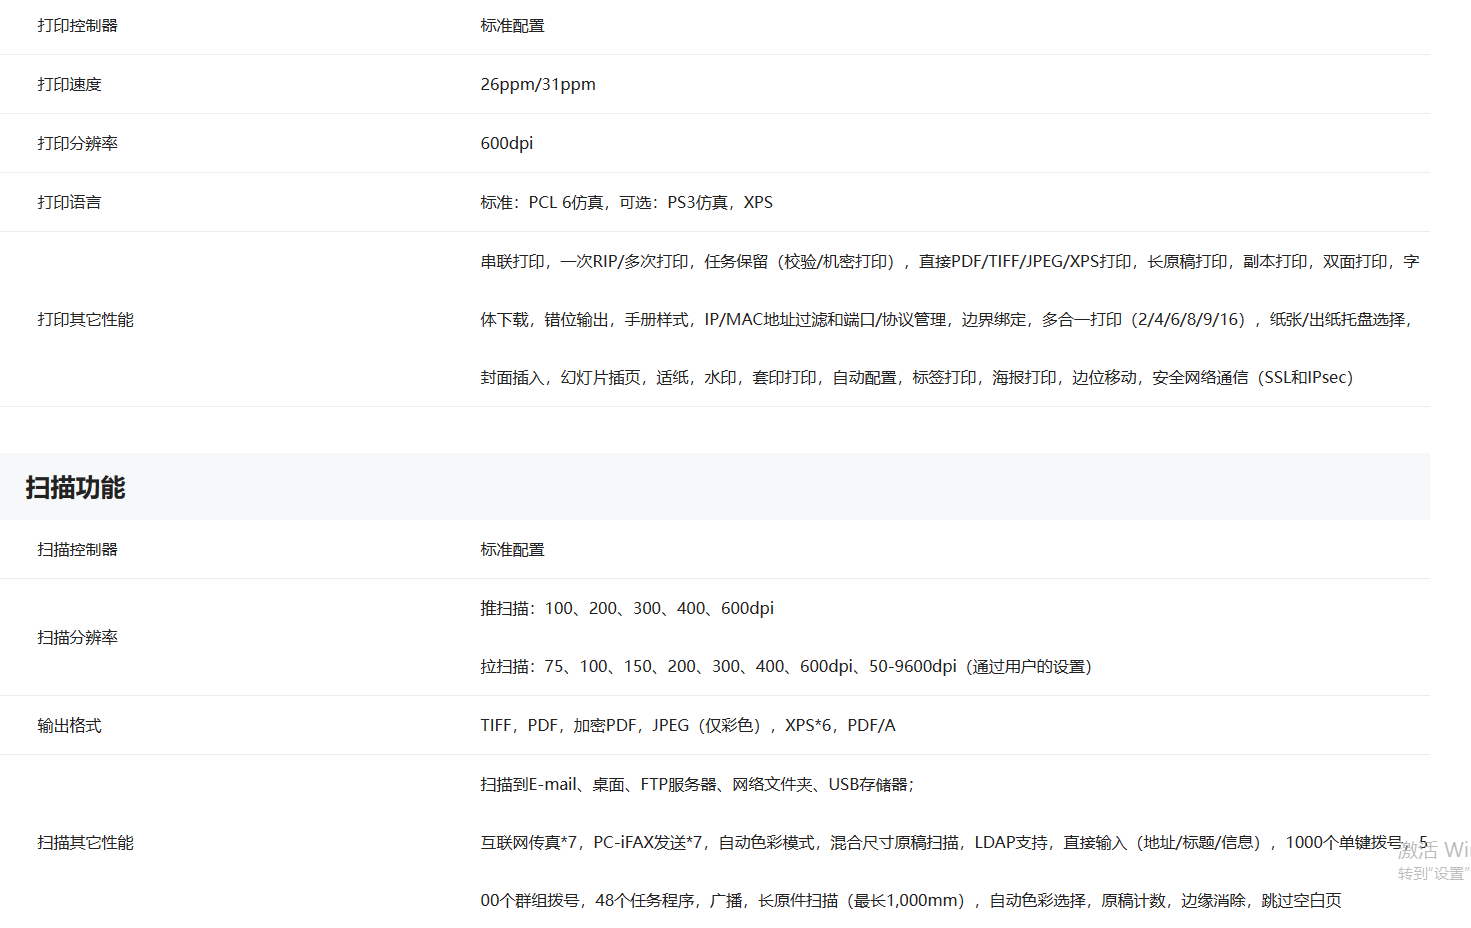Click the 打印语言 label

[x=69, y=203]
